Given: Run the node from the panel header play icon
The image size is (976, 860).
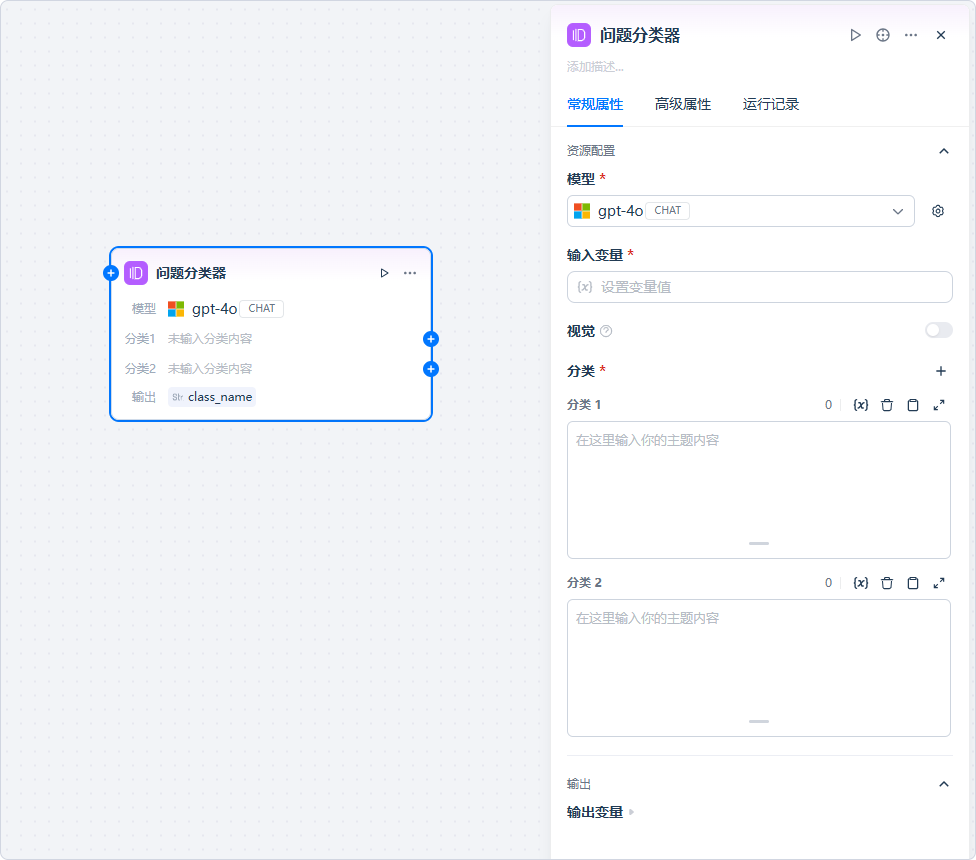Looking at the screenshot, I should click(x=855, y=35).
